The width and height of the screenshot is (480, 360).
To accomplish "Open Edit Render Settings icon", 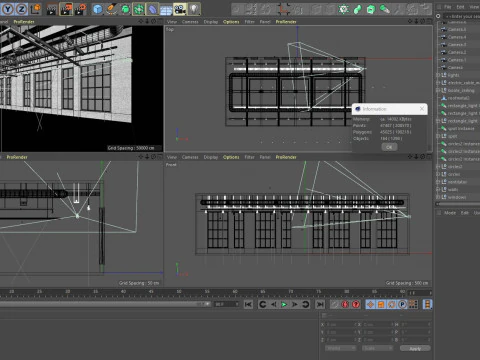I will pos(80,9).
